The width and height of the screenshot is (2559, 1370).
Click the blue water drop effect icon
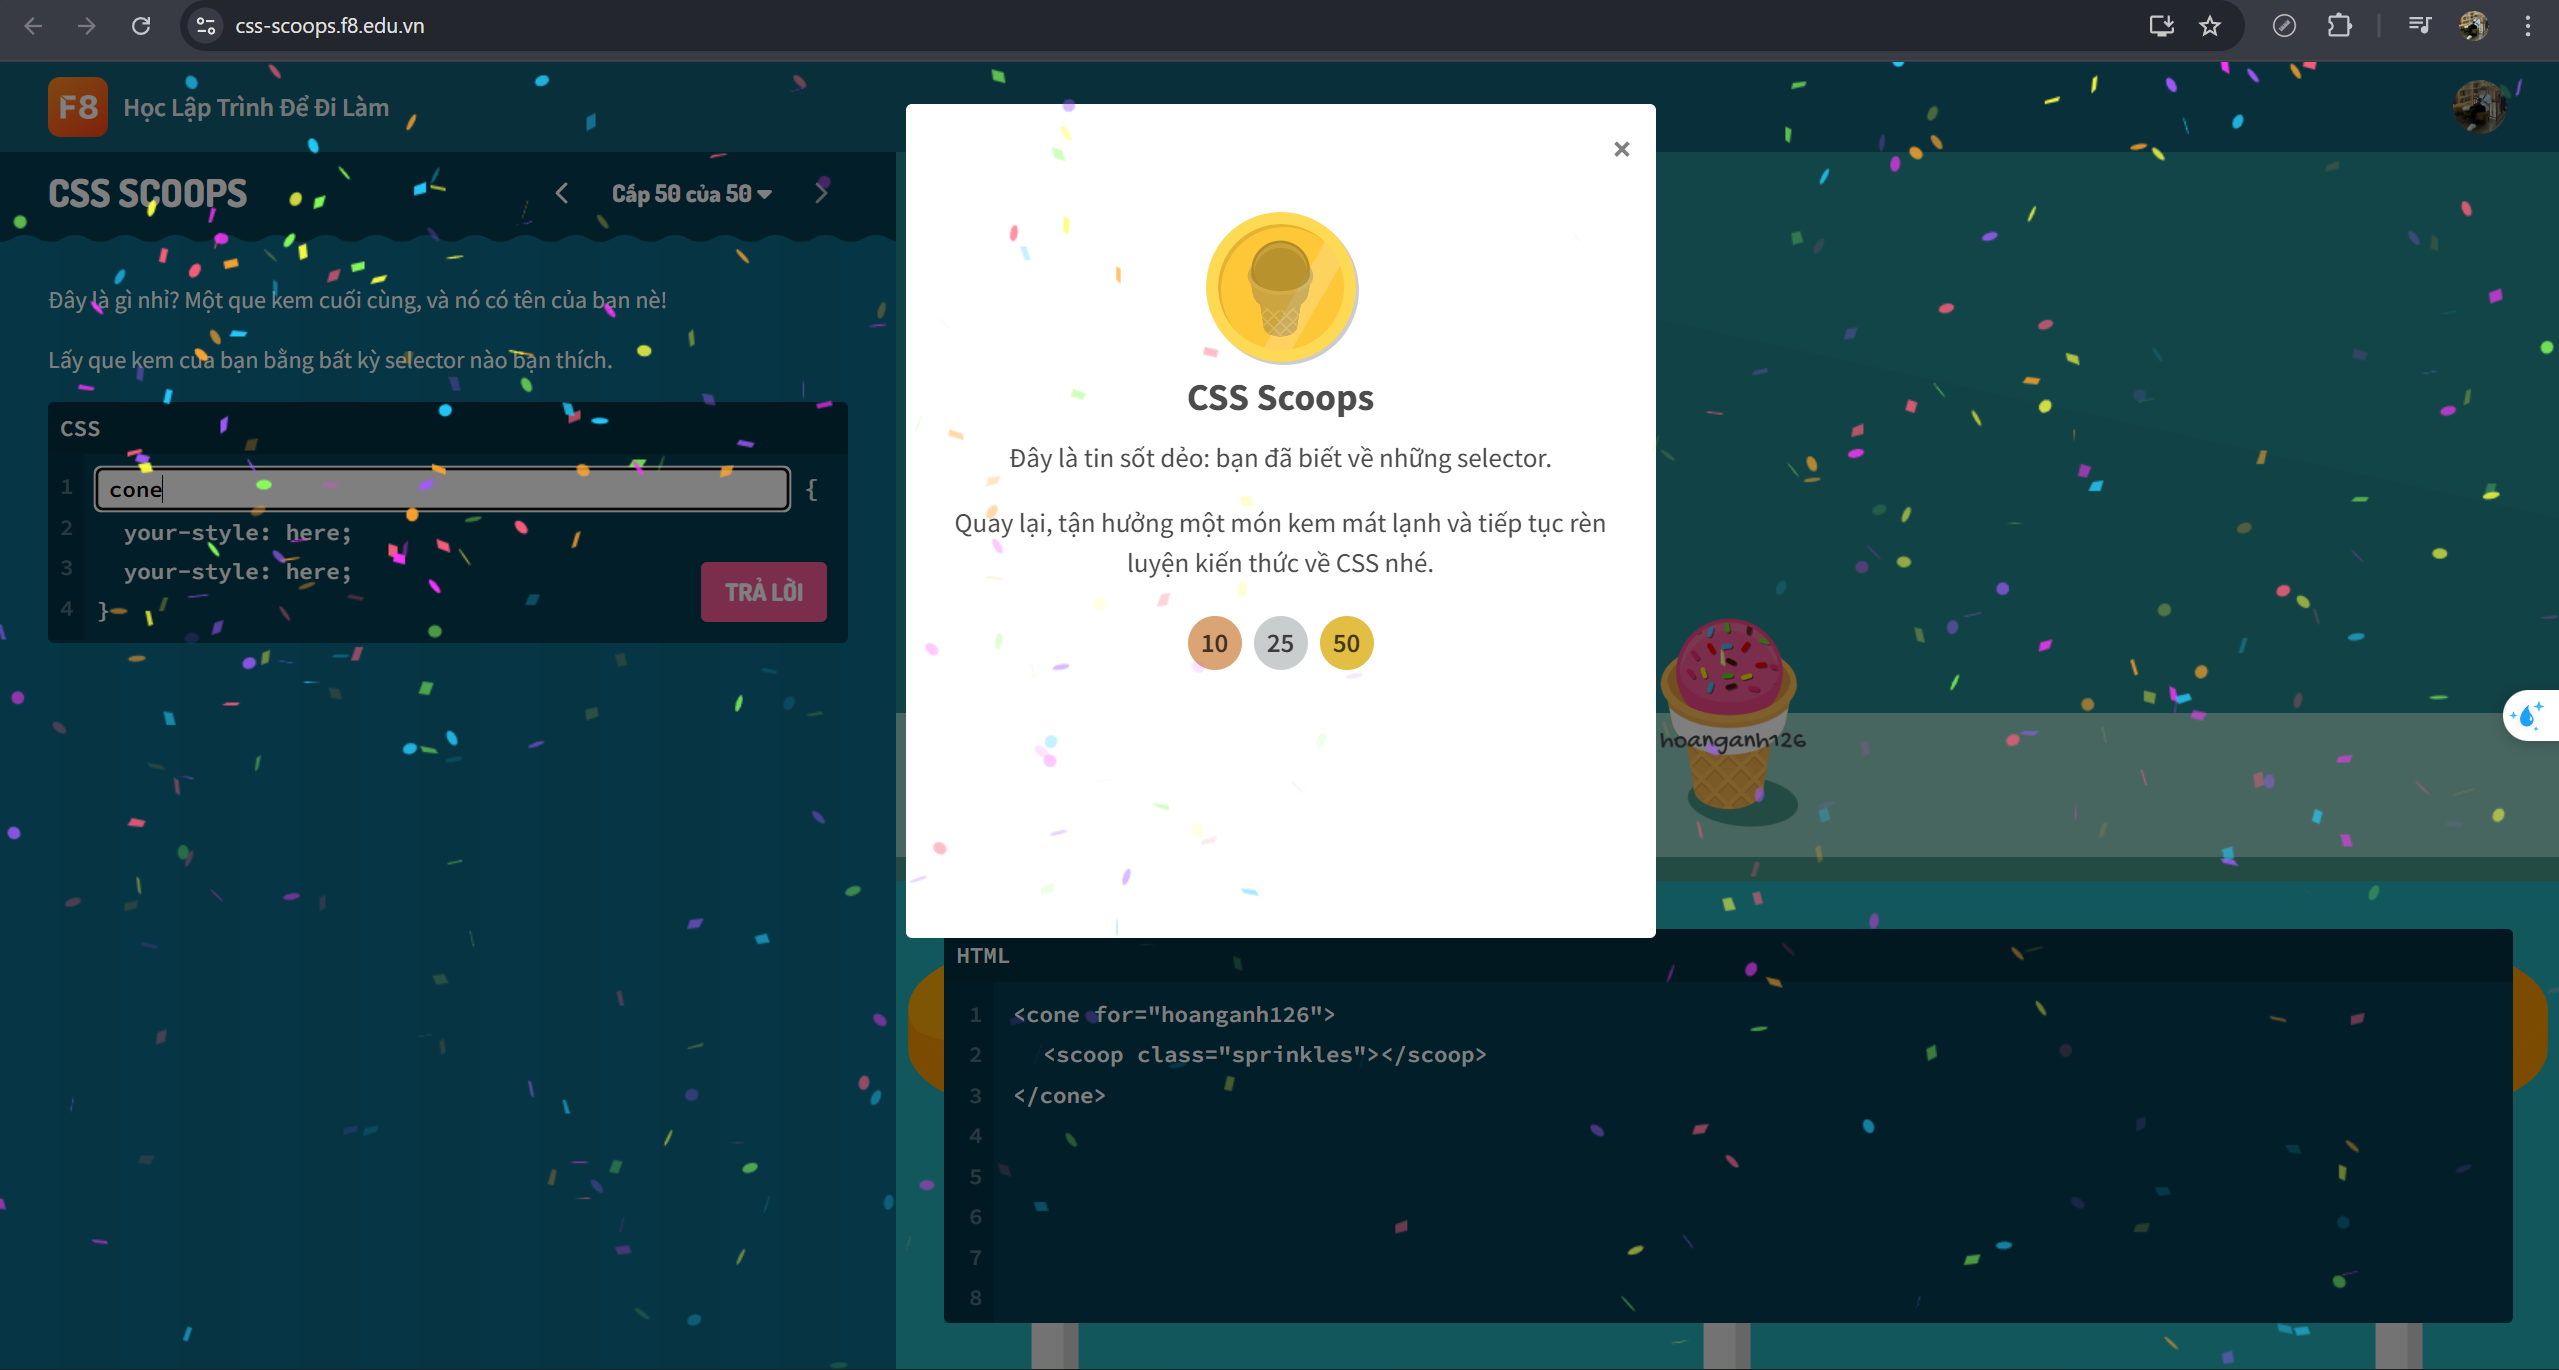(x=2528, y=714)
